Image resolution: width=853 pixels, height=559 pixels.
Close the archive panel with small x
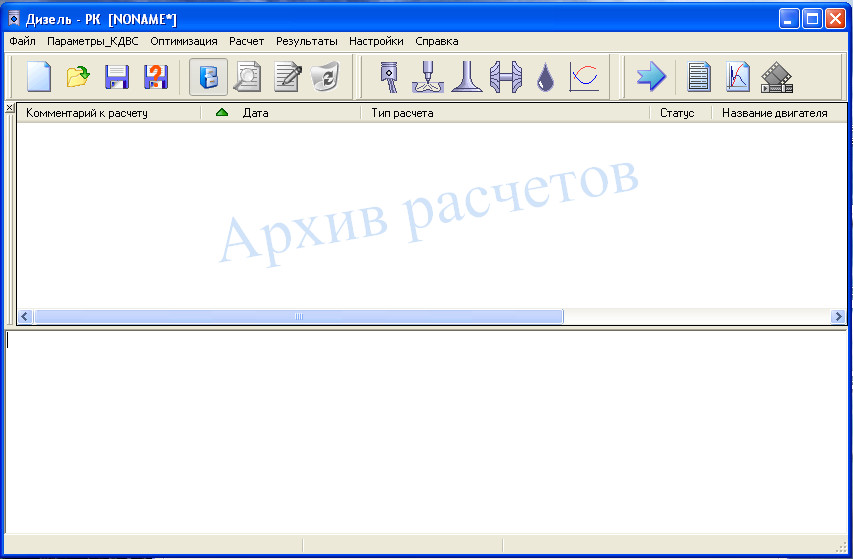tap(9, 107)
